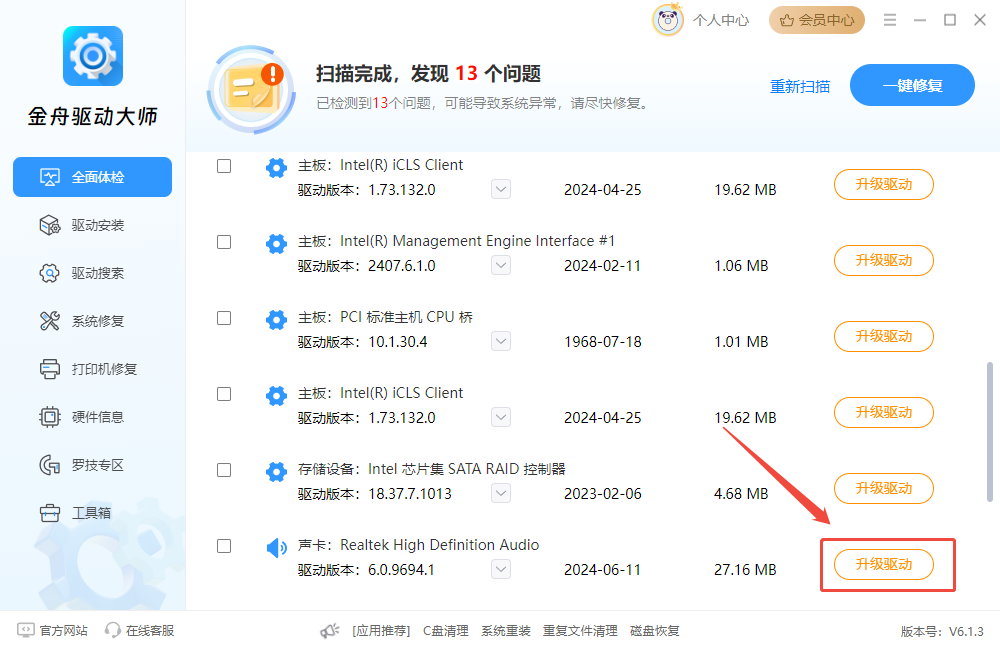Check the first Intel(R) iCLS Client box
This screenshot has height=650, width=1000.
[x=224, y=166]
